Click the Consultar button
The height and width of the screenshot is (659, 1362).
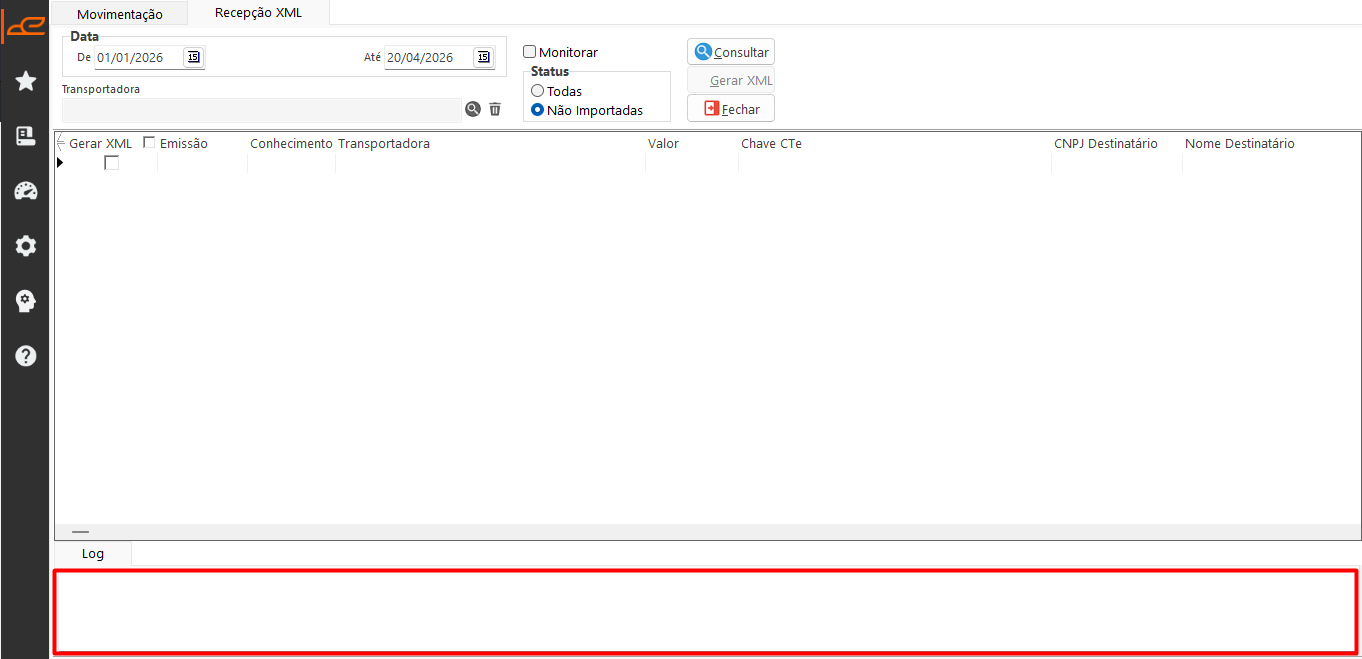[x=731, y=52]
